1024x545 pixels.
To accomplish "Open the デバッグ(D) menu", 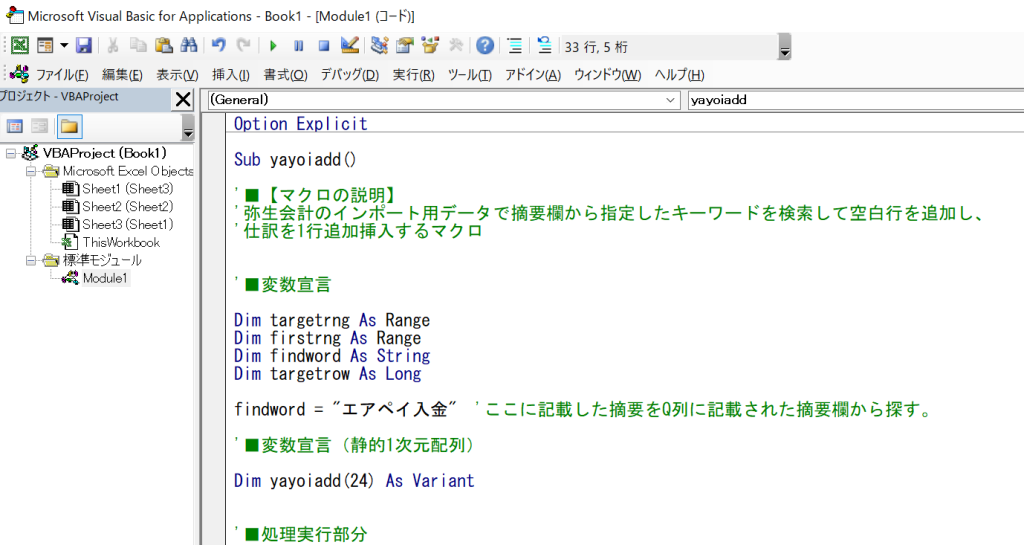I will pos(349,75).
